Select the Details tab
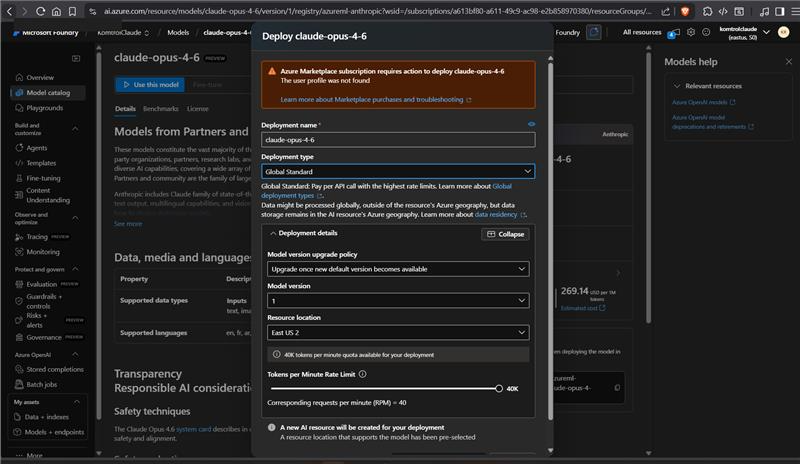800x464 pixels. tap(125, 109)
